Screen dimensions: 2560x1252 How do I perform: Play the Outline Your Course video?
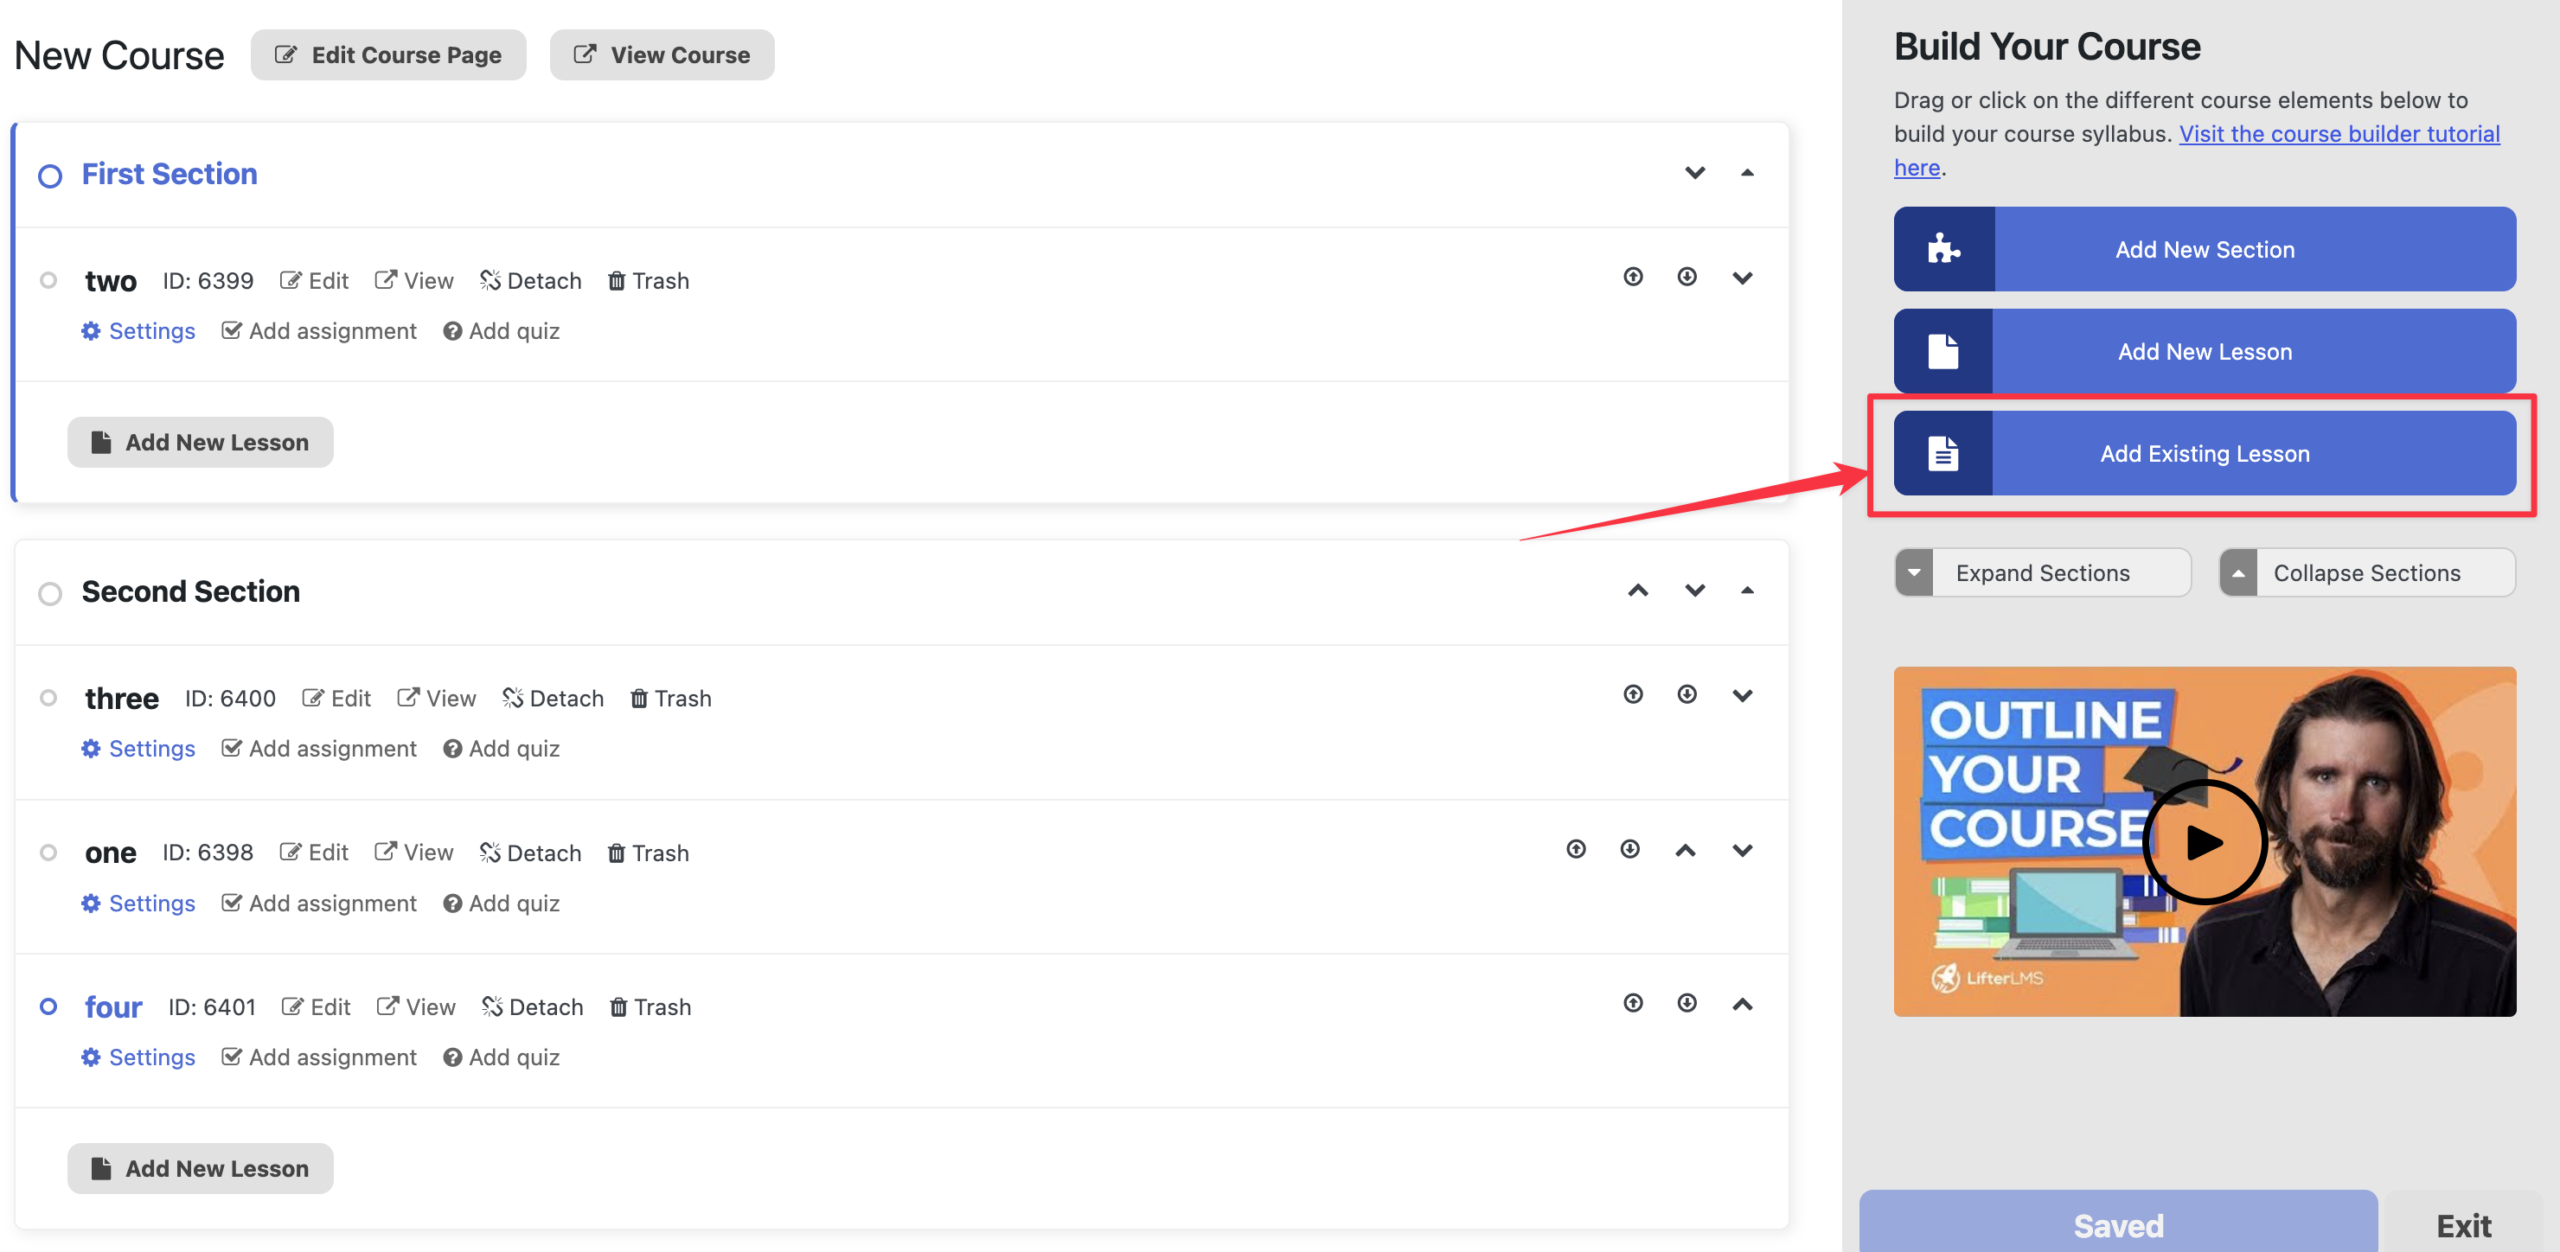(x=2204, y=842)
